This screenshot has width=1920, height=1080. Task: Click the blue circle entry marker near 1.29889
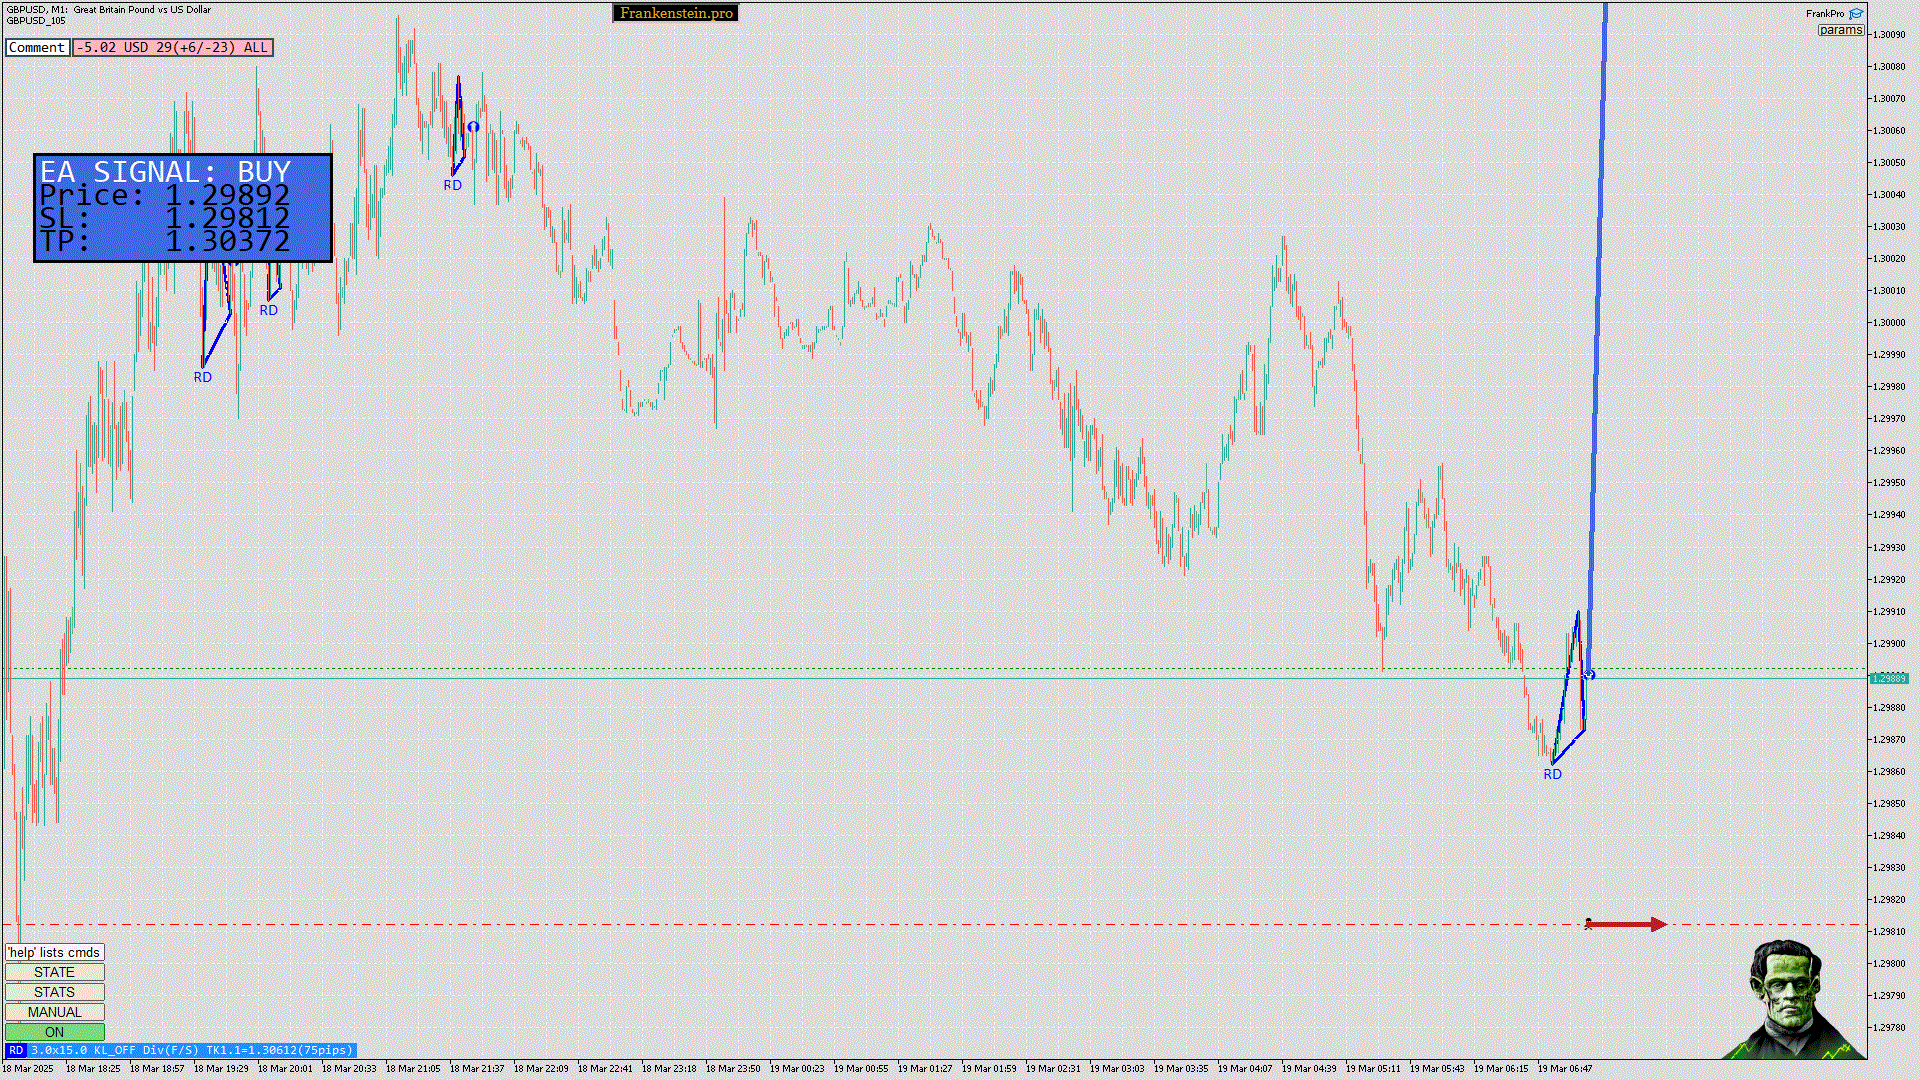1590,675
